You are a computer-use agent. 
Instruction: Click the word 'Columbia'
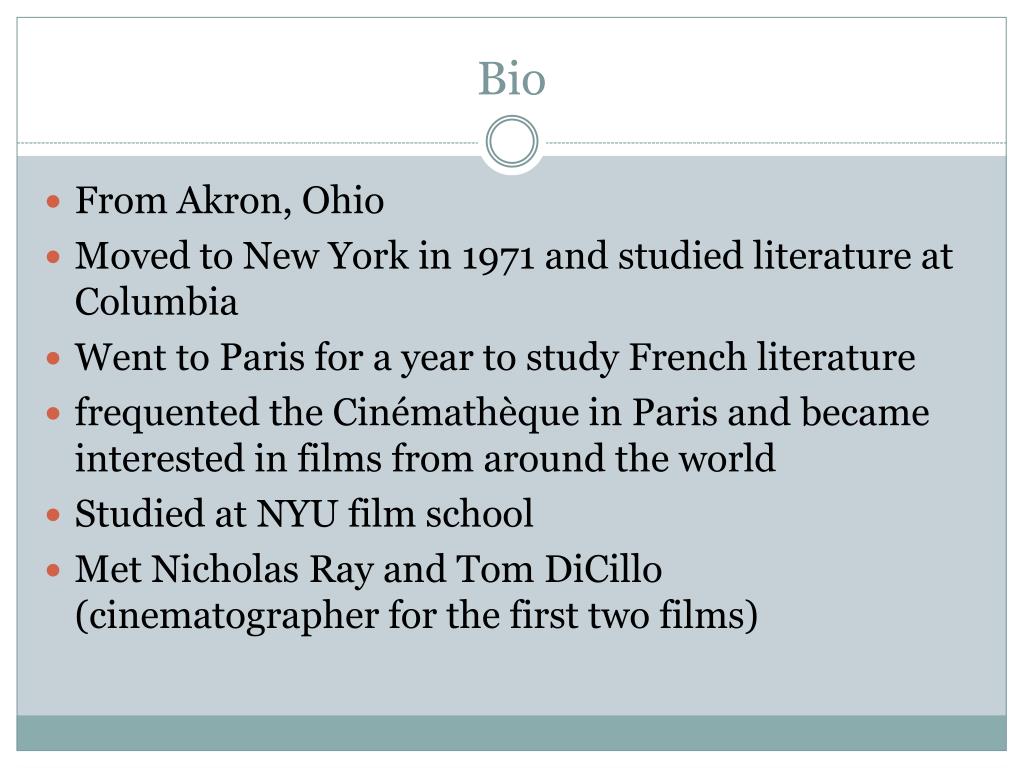click(156, 302)
